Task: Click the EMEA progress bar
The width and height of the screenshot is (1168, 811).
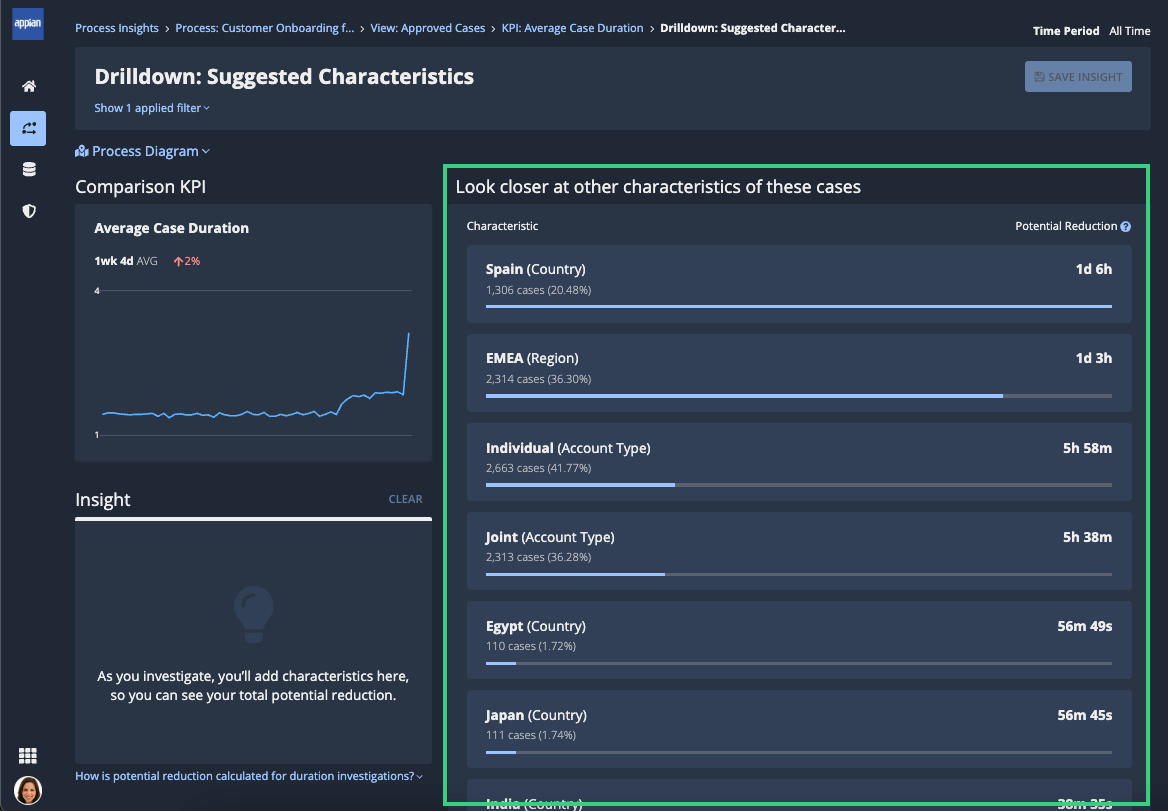Action: pos(799,395)
